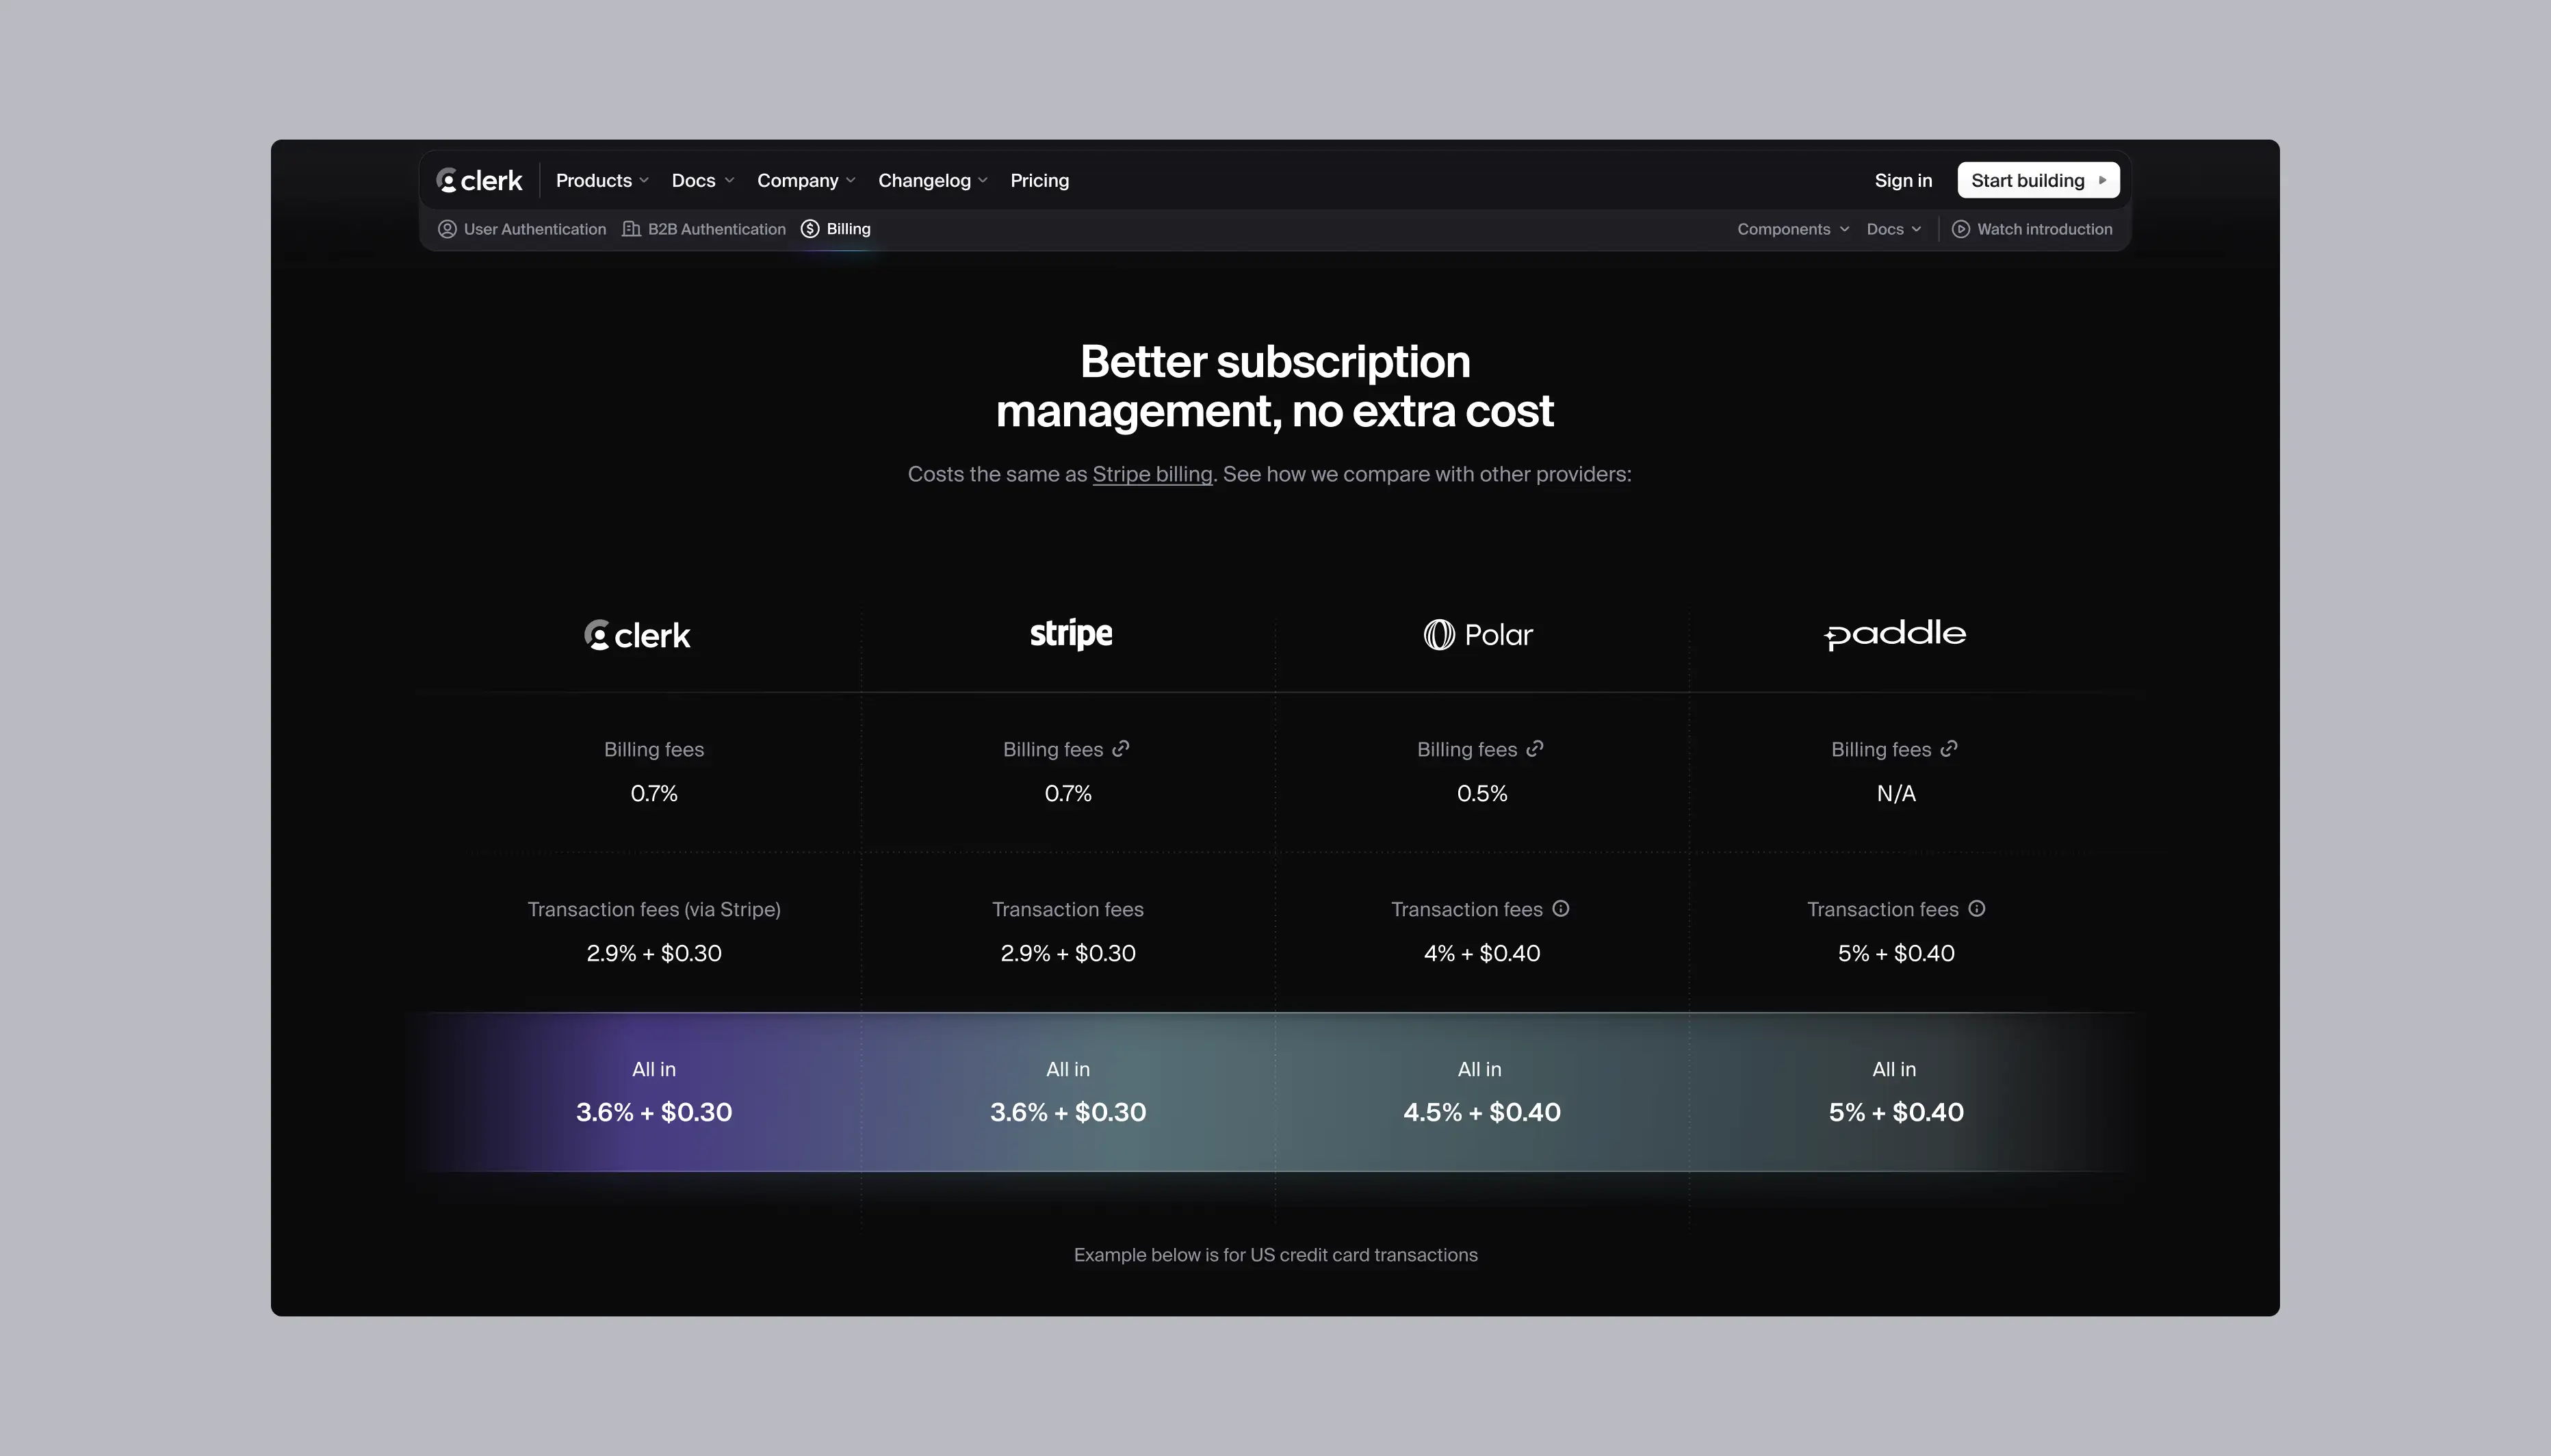Click Polar's billing fee '0.5%'

[x=1482, y=794]
